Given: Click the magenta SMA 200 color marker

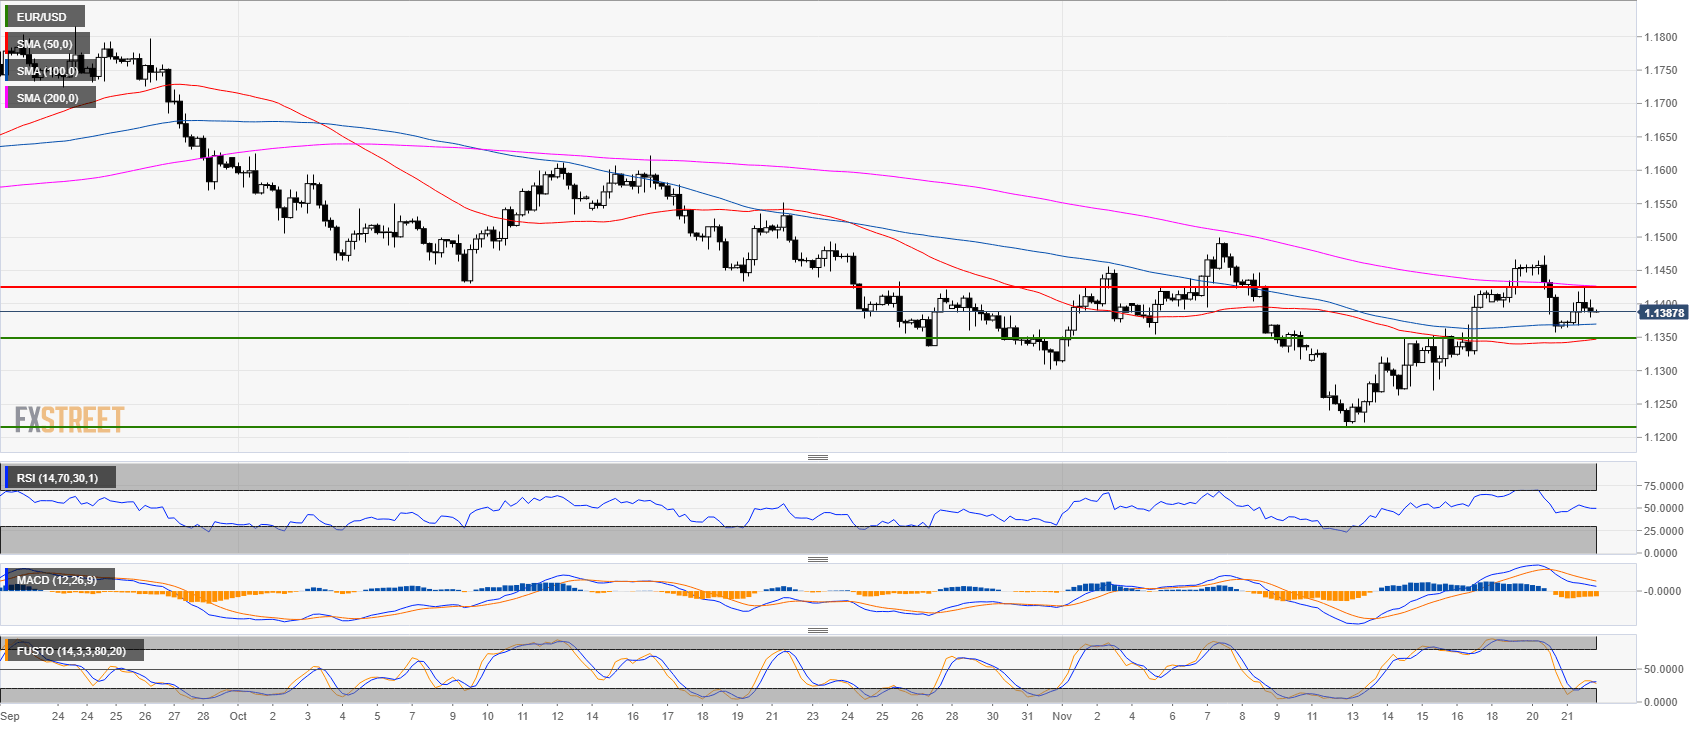Looking at the screenshot, I should 7,98.
